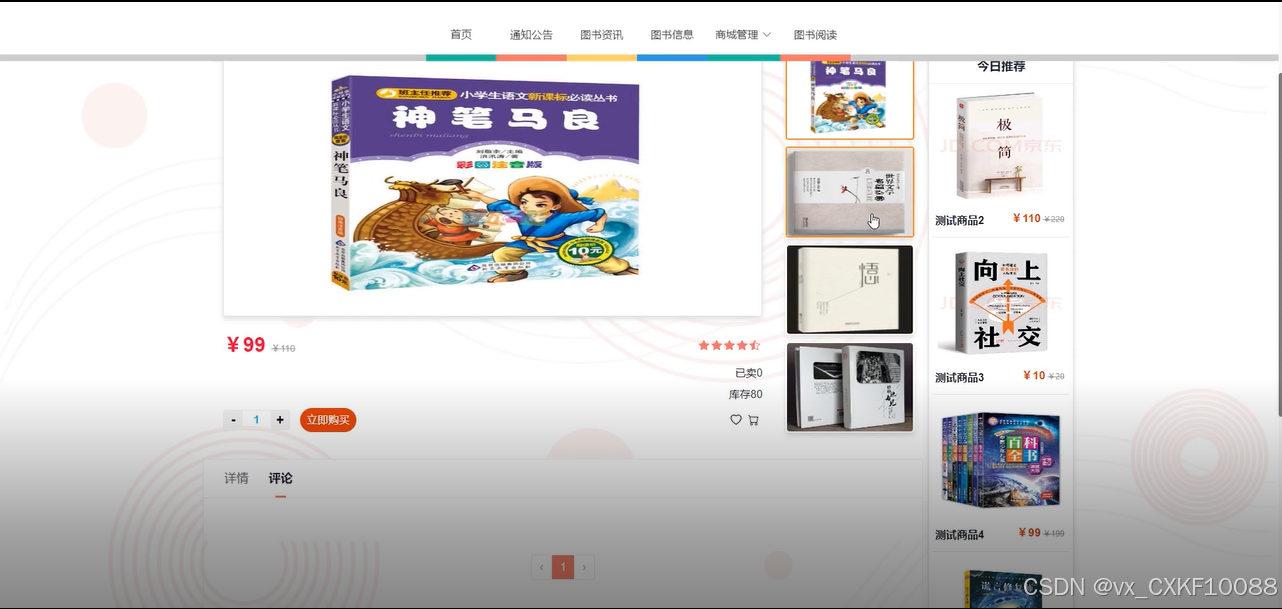Open the 图书阅读 menu item
This screenshot has height=609, width=1282.
pos(815,34)
